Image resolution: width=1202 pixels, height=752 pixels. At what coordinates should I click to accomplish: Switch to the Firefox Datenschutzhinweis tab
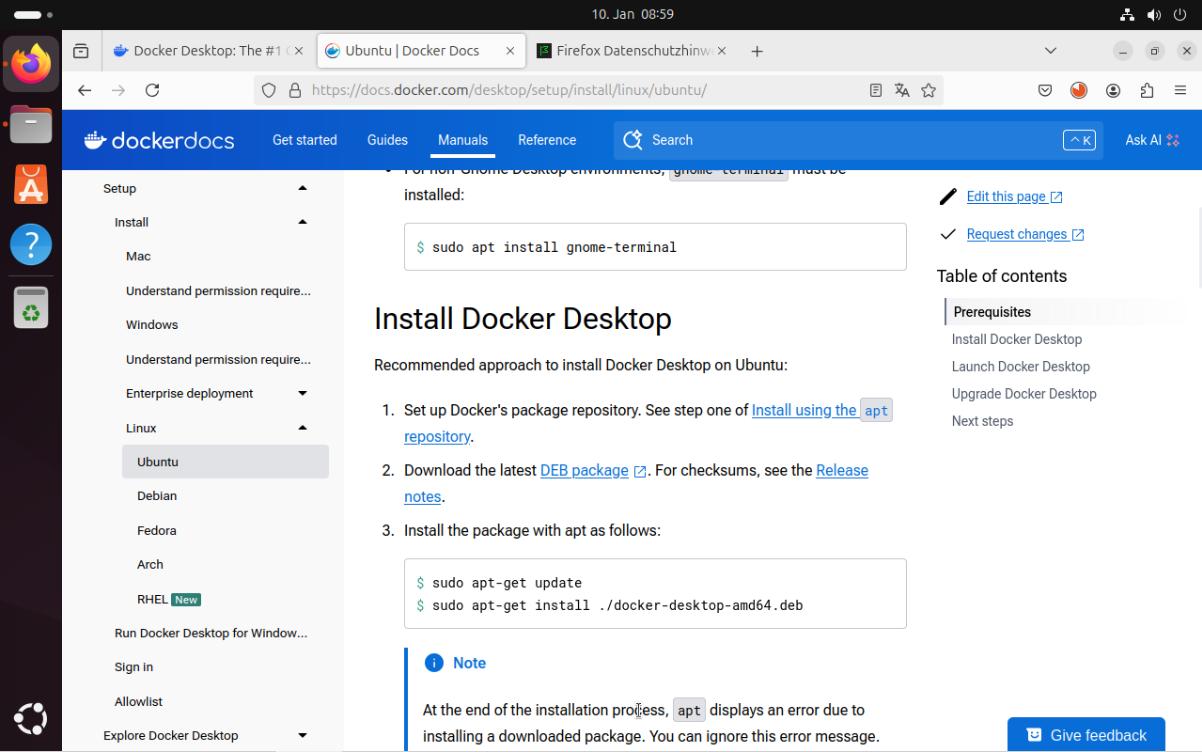tap(632, 51)
